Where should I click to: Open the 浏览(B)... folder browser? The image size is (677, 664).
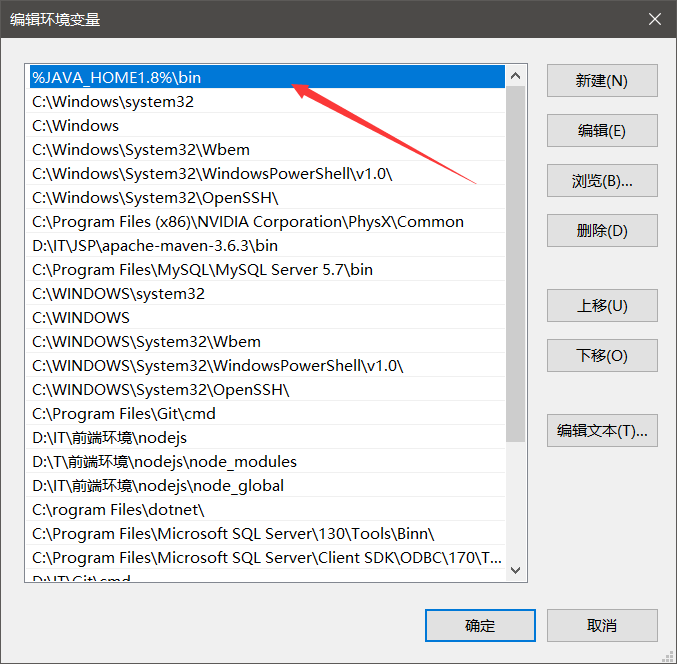coord(602,181)
